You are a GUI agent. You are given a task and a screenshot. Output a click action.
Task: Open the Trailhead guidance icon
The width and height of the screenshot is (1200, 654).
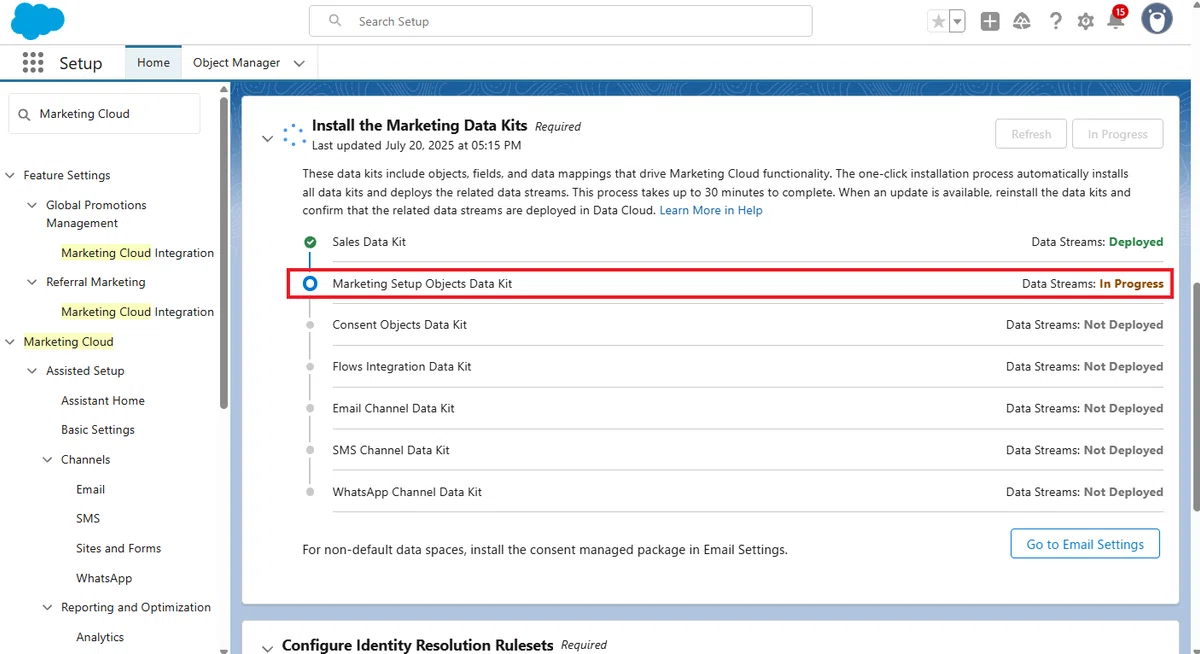(x=1022, y=21)
